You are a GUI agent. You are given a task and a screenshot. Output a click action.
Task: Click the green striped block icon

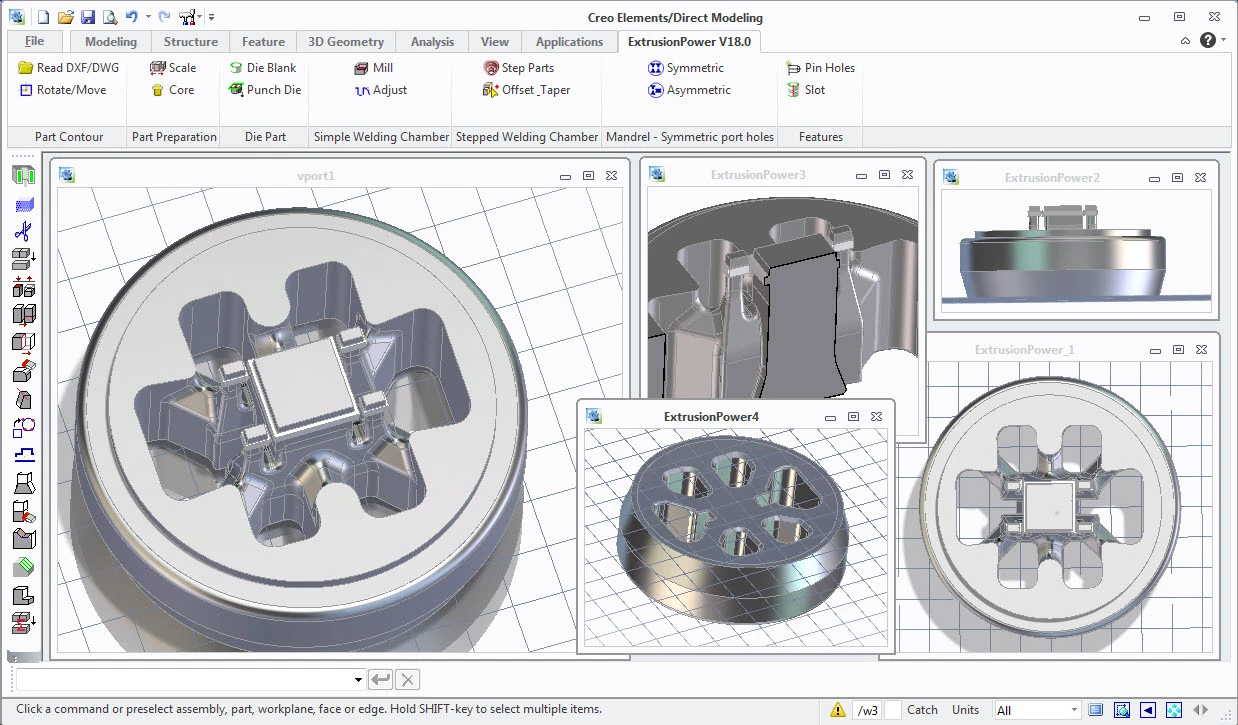[x=24, y=569]
